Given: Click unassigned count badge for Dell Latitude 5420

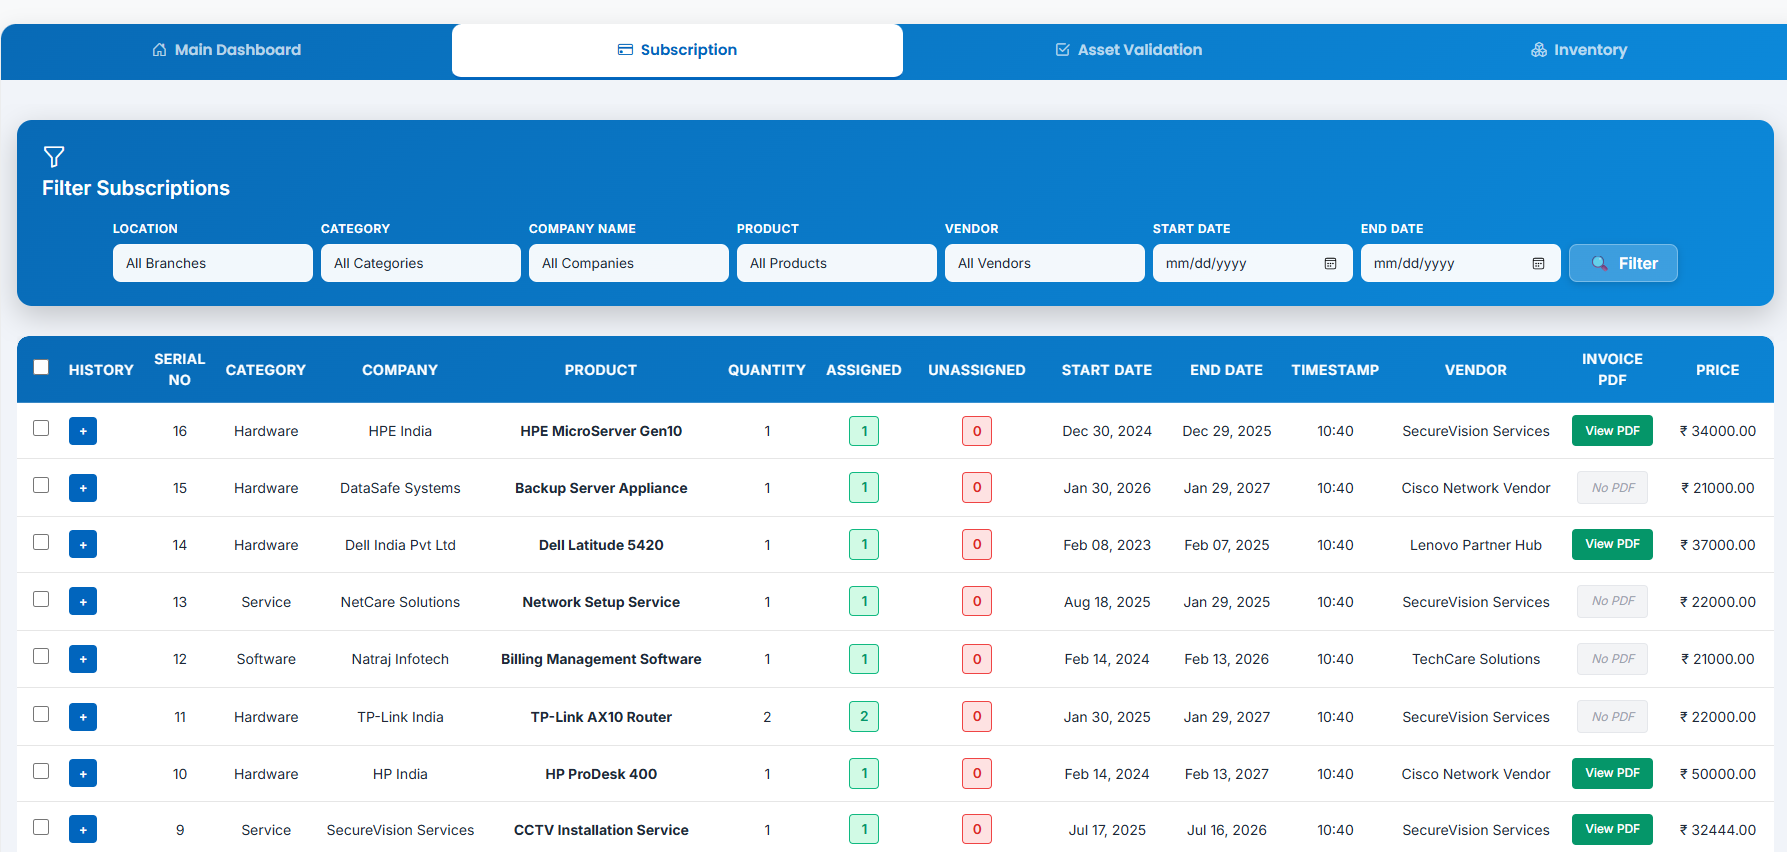Looking at the screenshot, I should 977,544.
